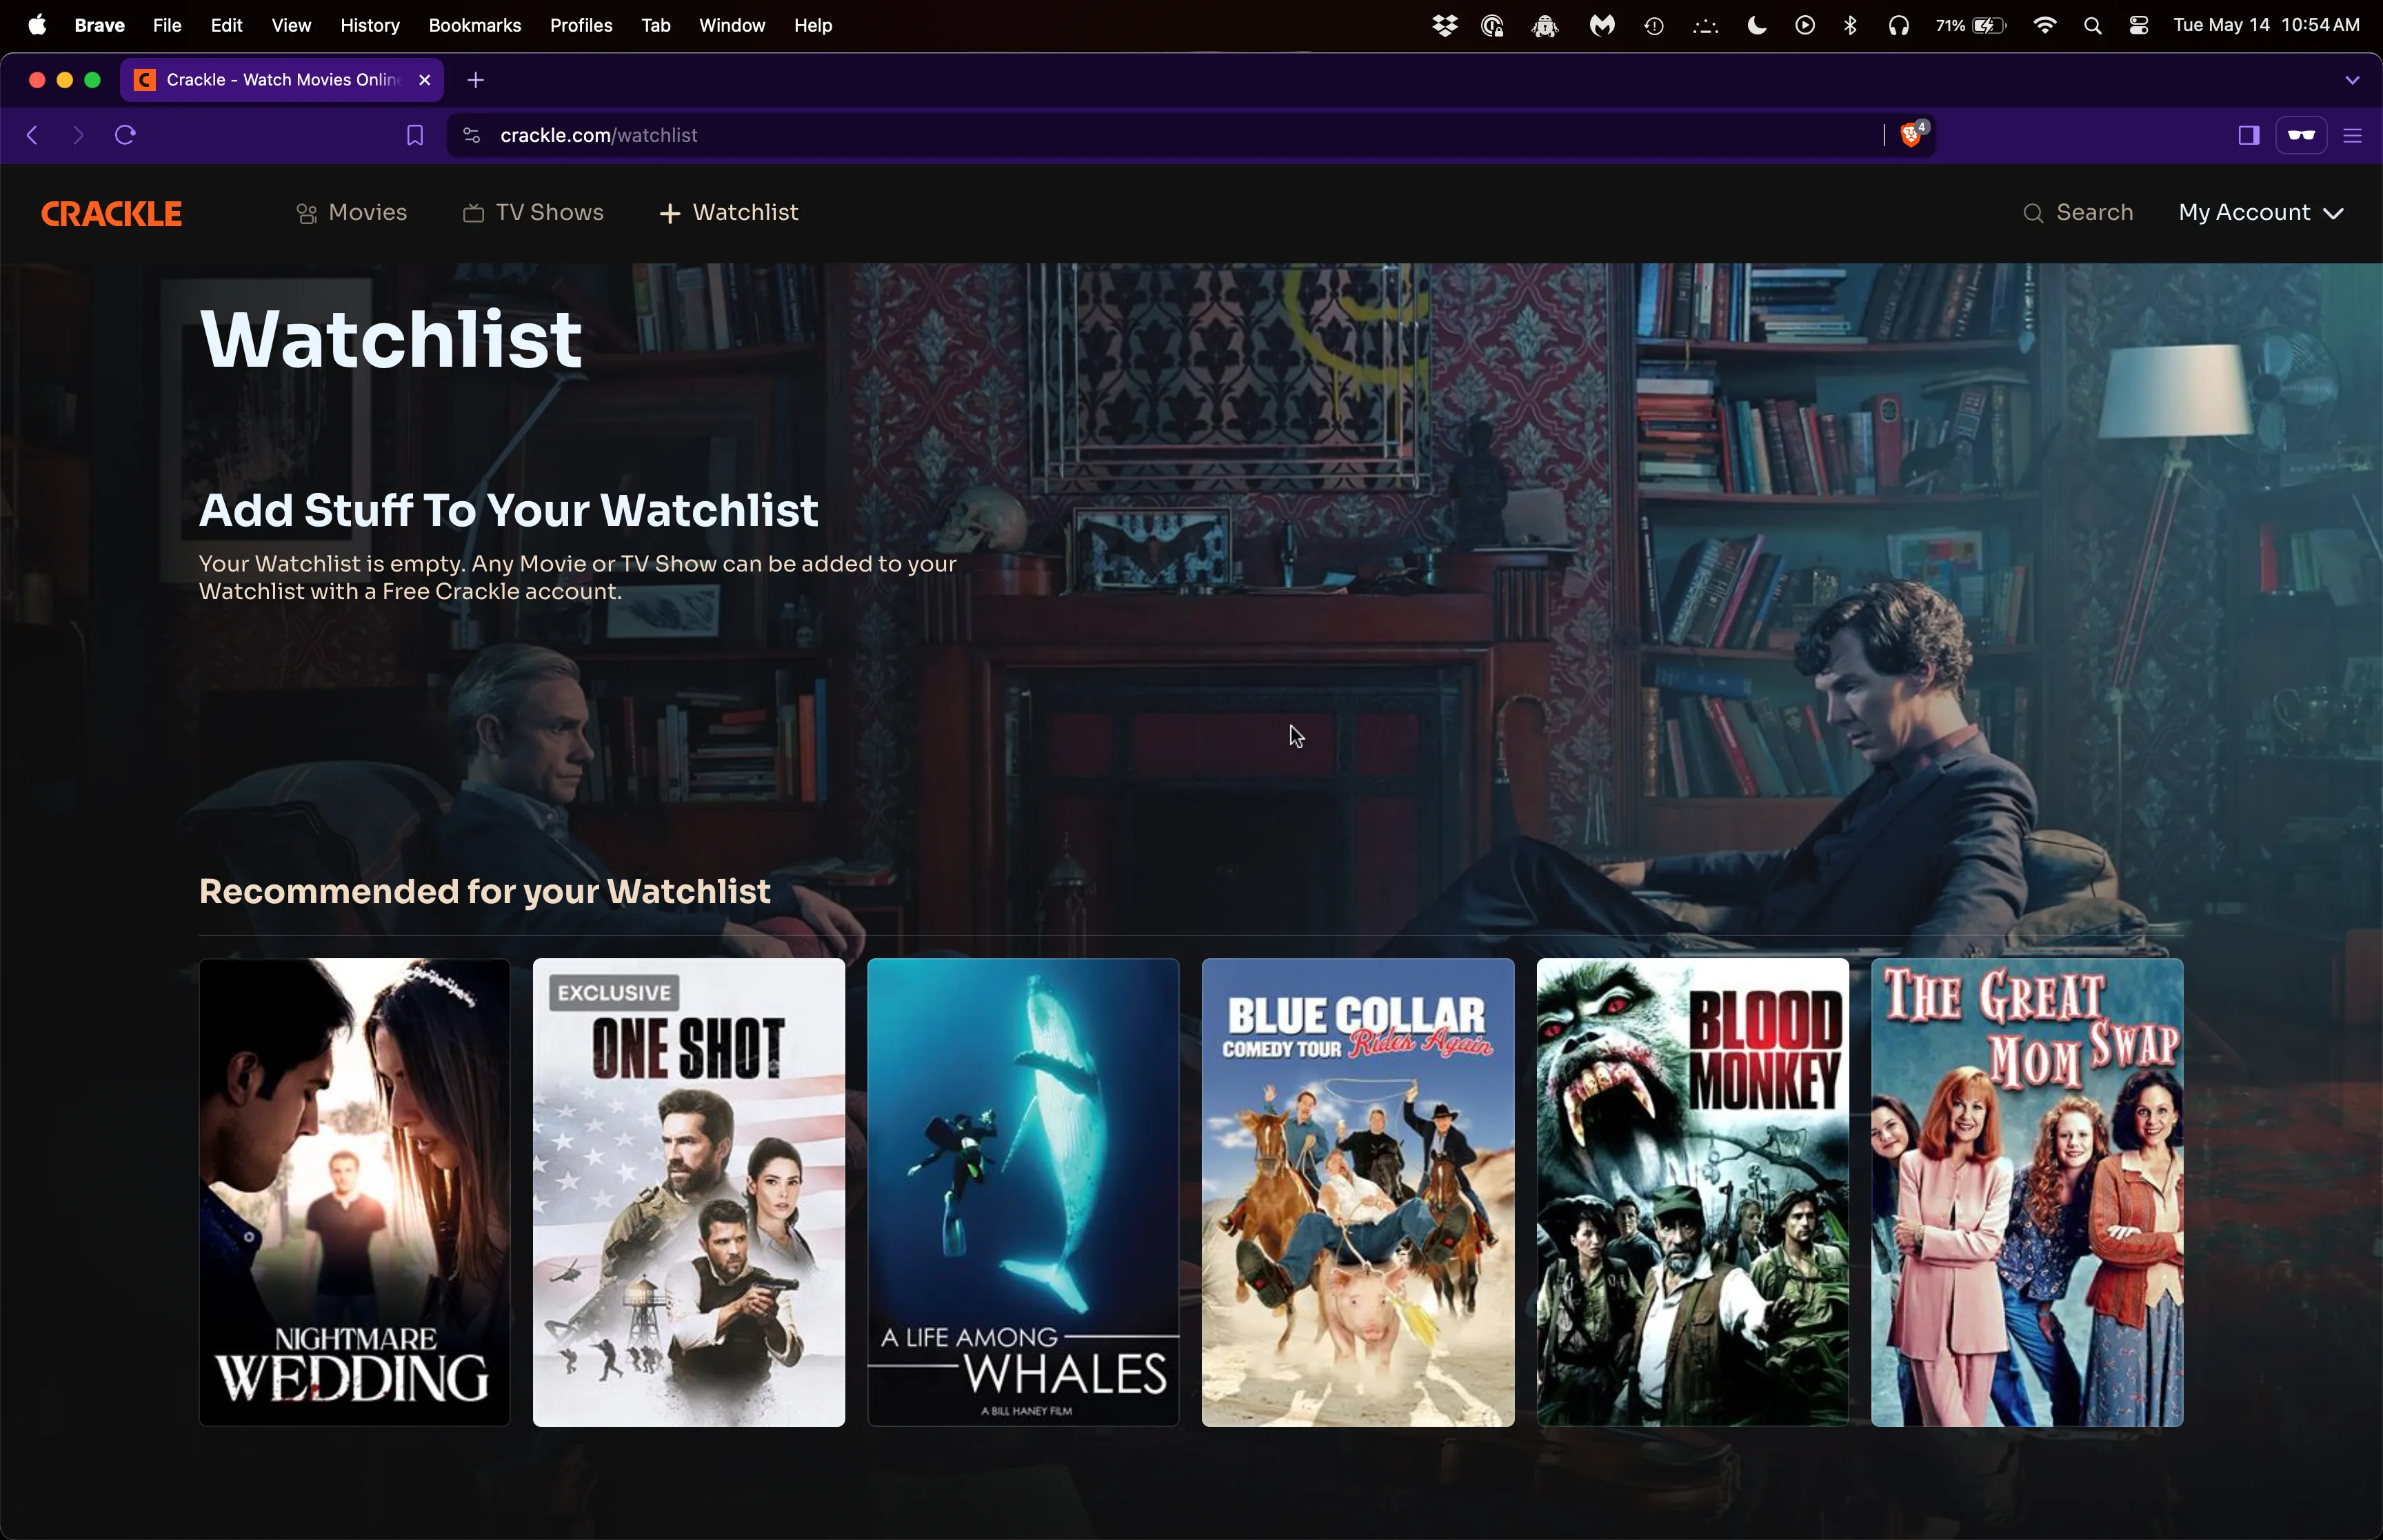Click the Watchlist page heading
This screenshot has height=1540, width=2383.
pyautogui.click(x=391, y=340)
